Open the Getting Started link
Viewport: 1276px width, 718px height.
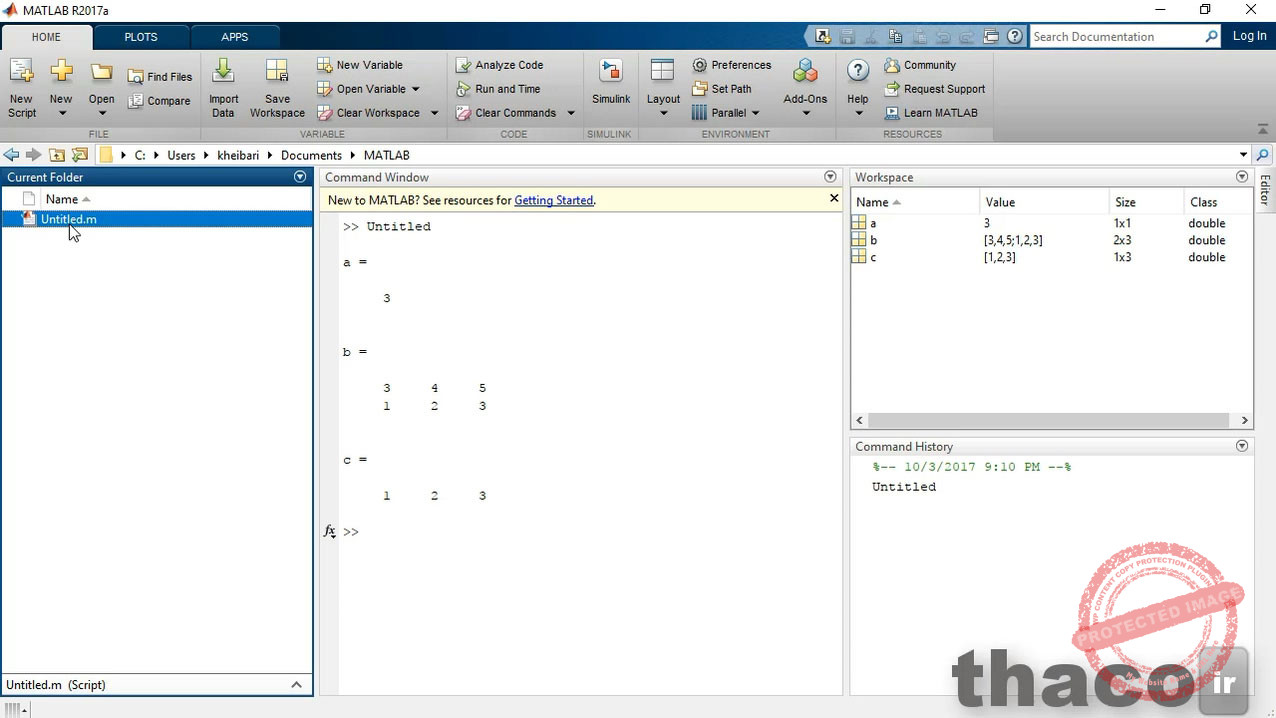click(x=553, y=200)
